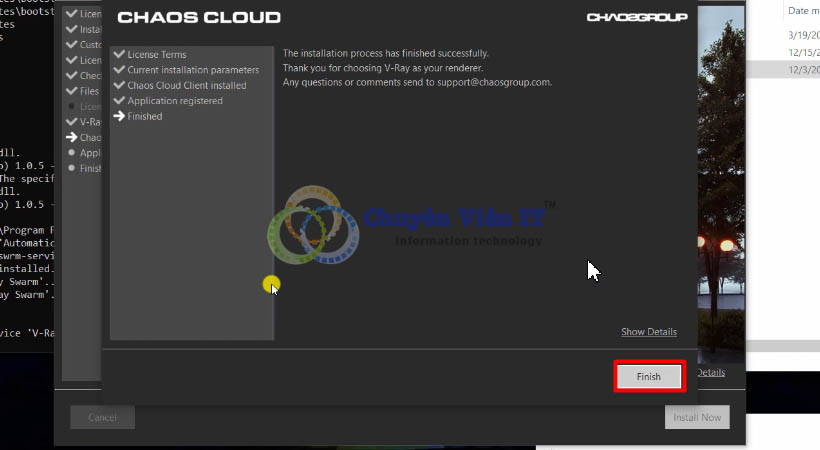Click the Details link behind the dialog
The height and width of the screenshot is (450, 820).
711,372
